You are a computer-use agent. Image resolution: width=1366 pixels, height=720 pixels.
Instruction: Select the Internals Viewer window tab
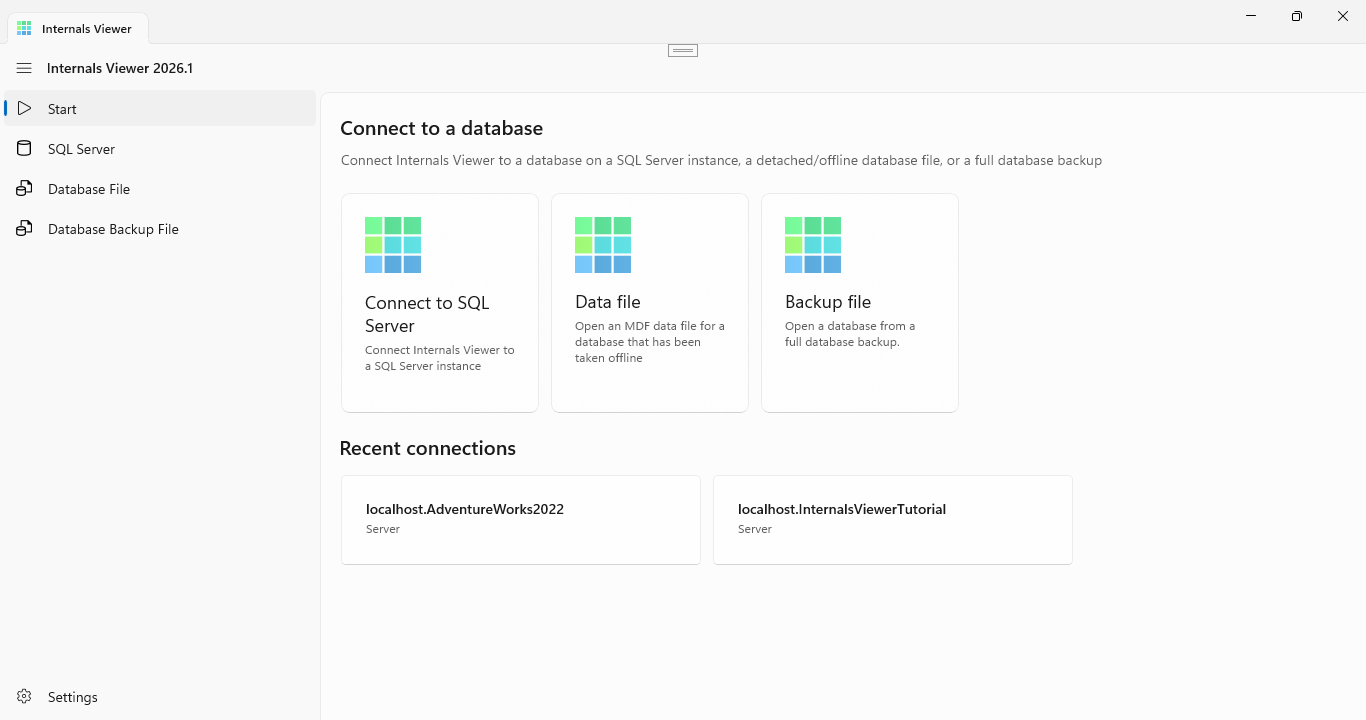pyautogui.click(x=78, y=29)
